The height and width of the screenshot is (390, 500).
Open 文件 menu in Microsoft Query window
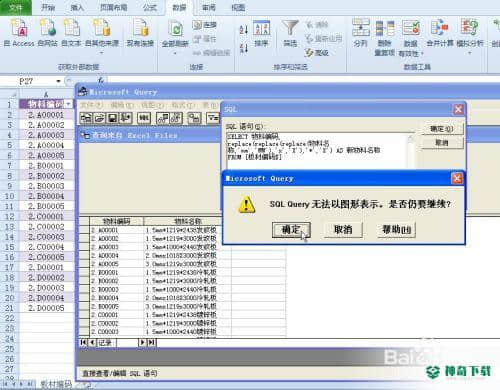click(91, 105)
